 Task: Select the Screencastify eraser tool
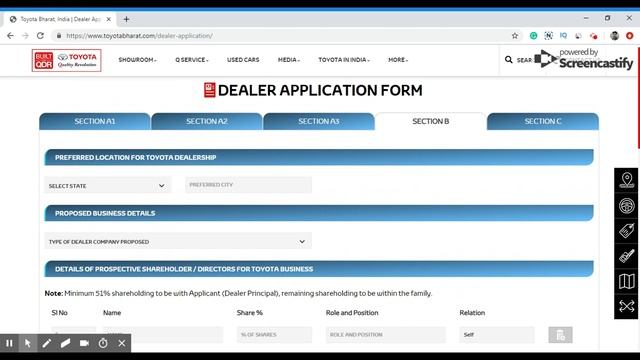pyautogui.click(x=65, y=343)
